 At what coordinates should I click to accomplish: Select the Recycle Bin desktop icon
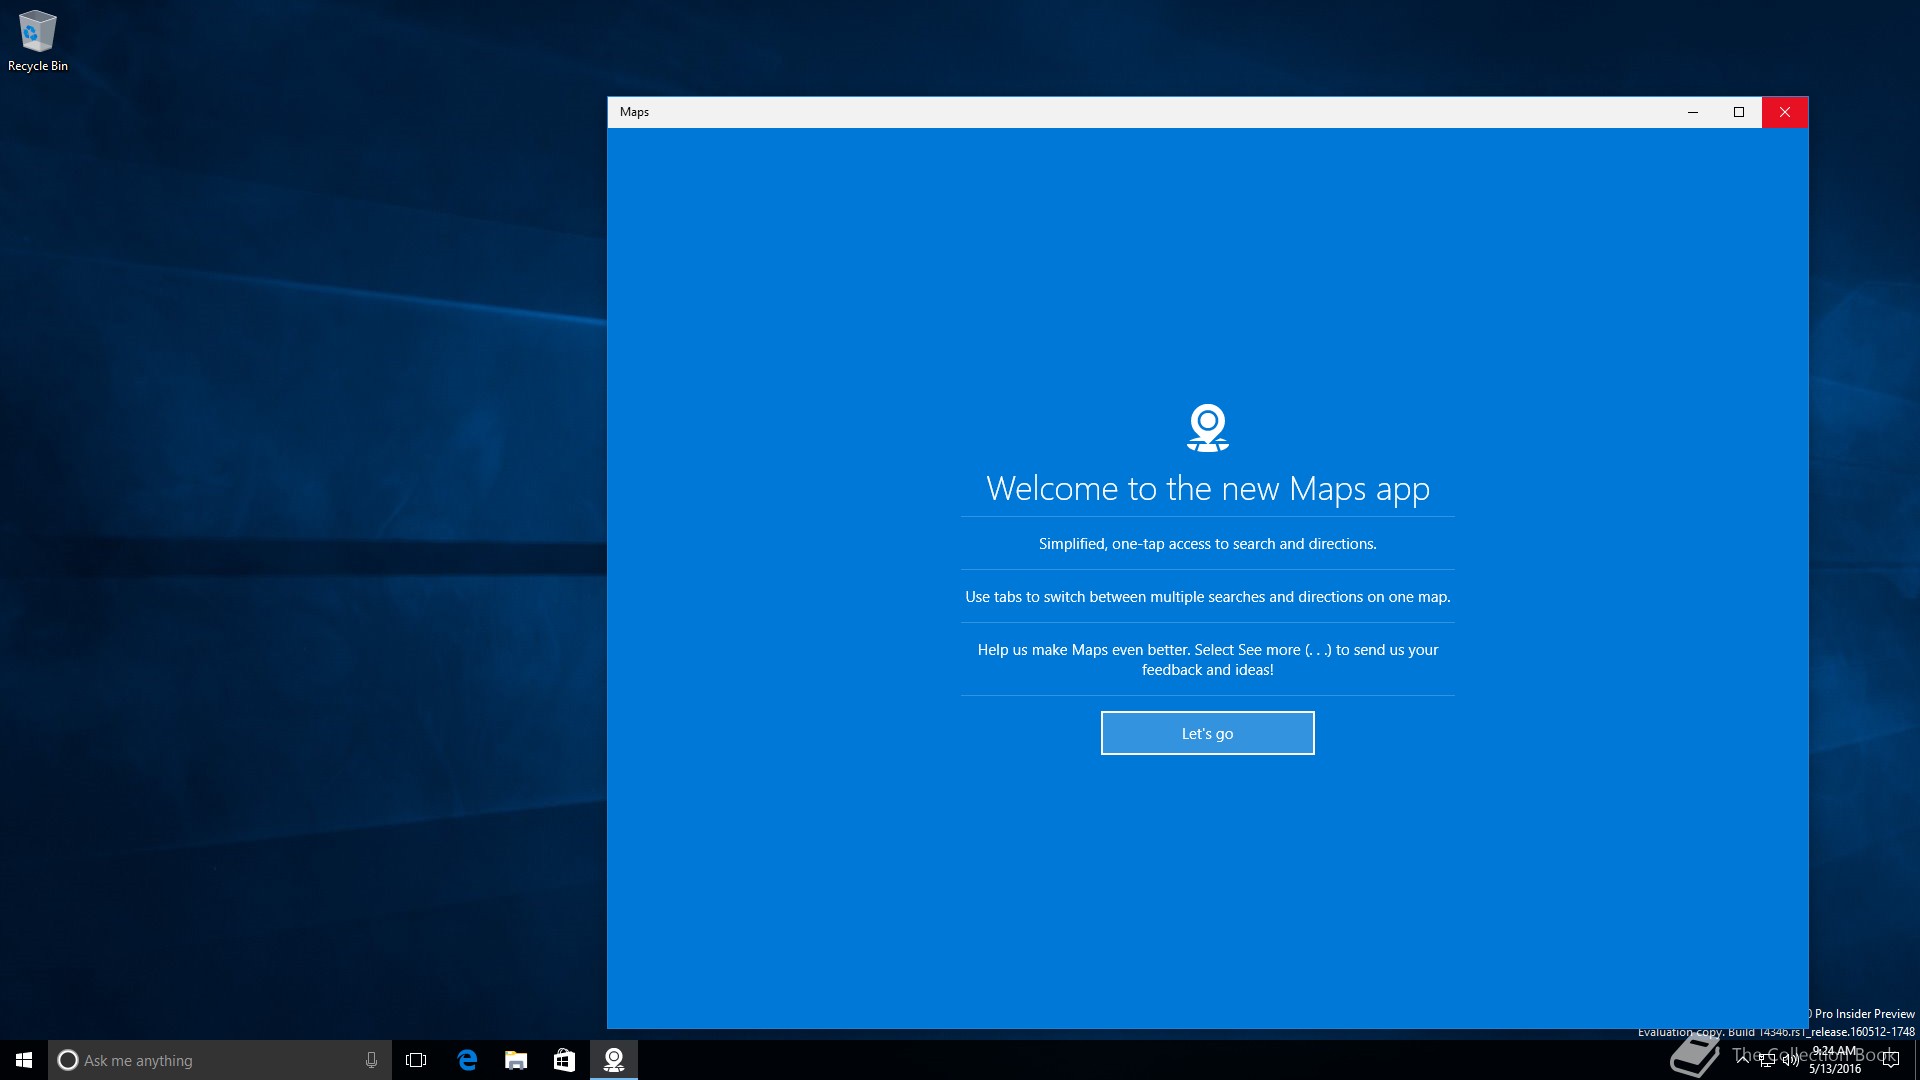tap(38, 41)
